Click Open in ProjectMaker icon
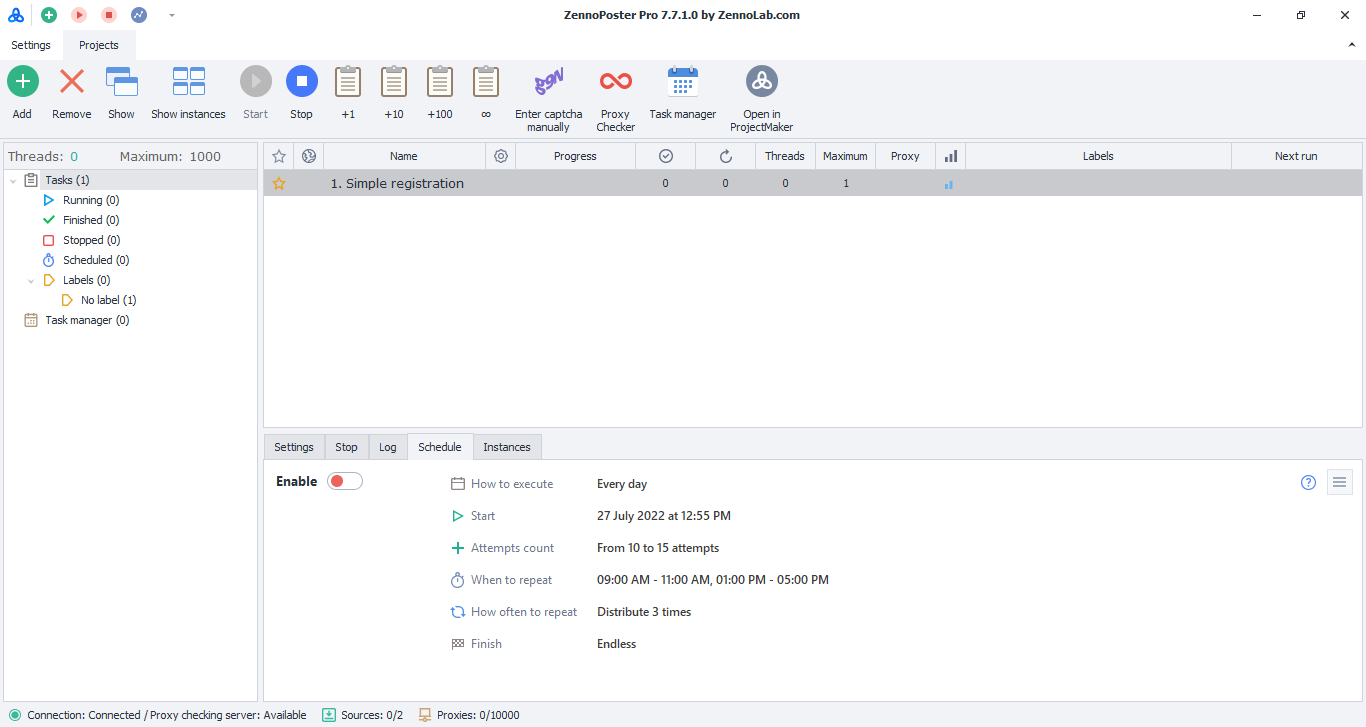This screenshot has height=727, width=1366. click(x=761, y=82)
